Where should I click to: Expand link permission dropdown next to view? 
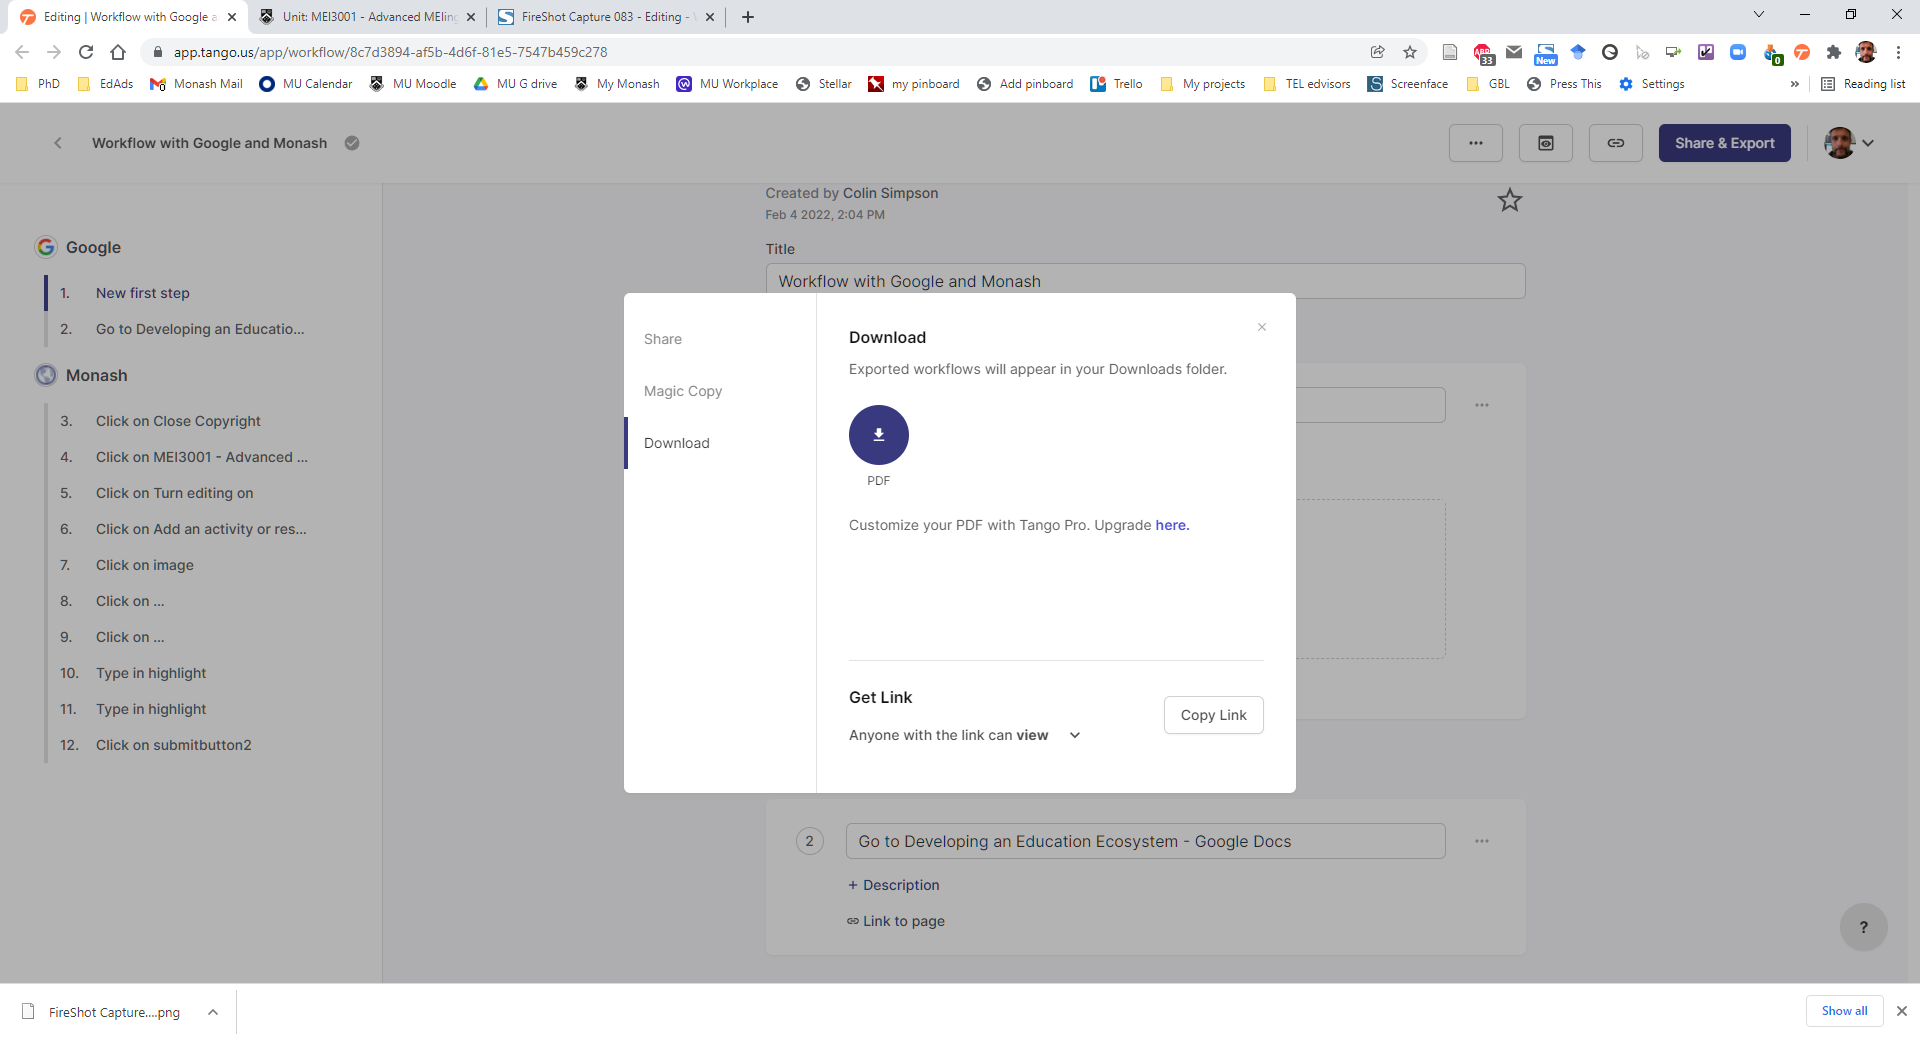(1075, 735)
